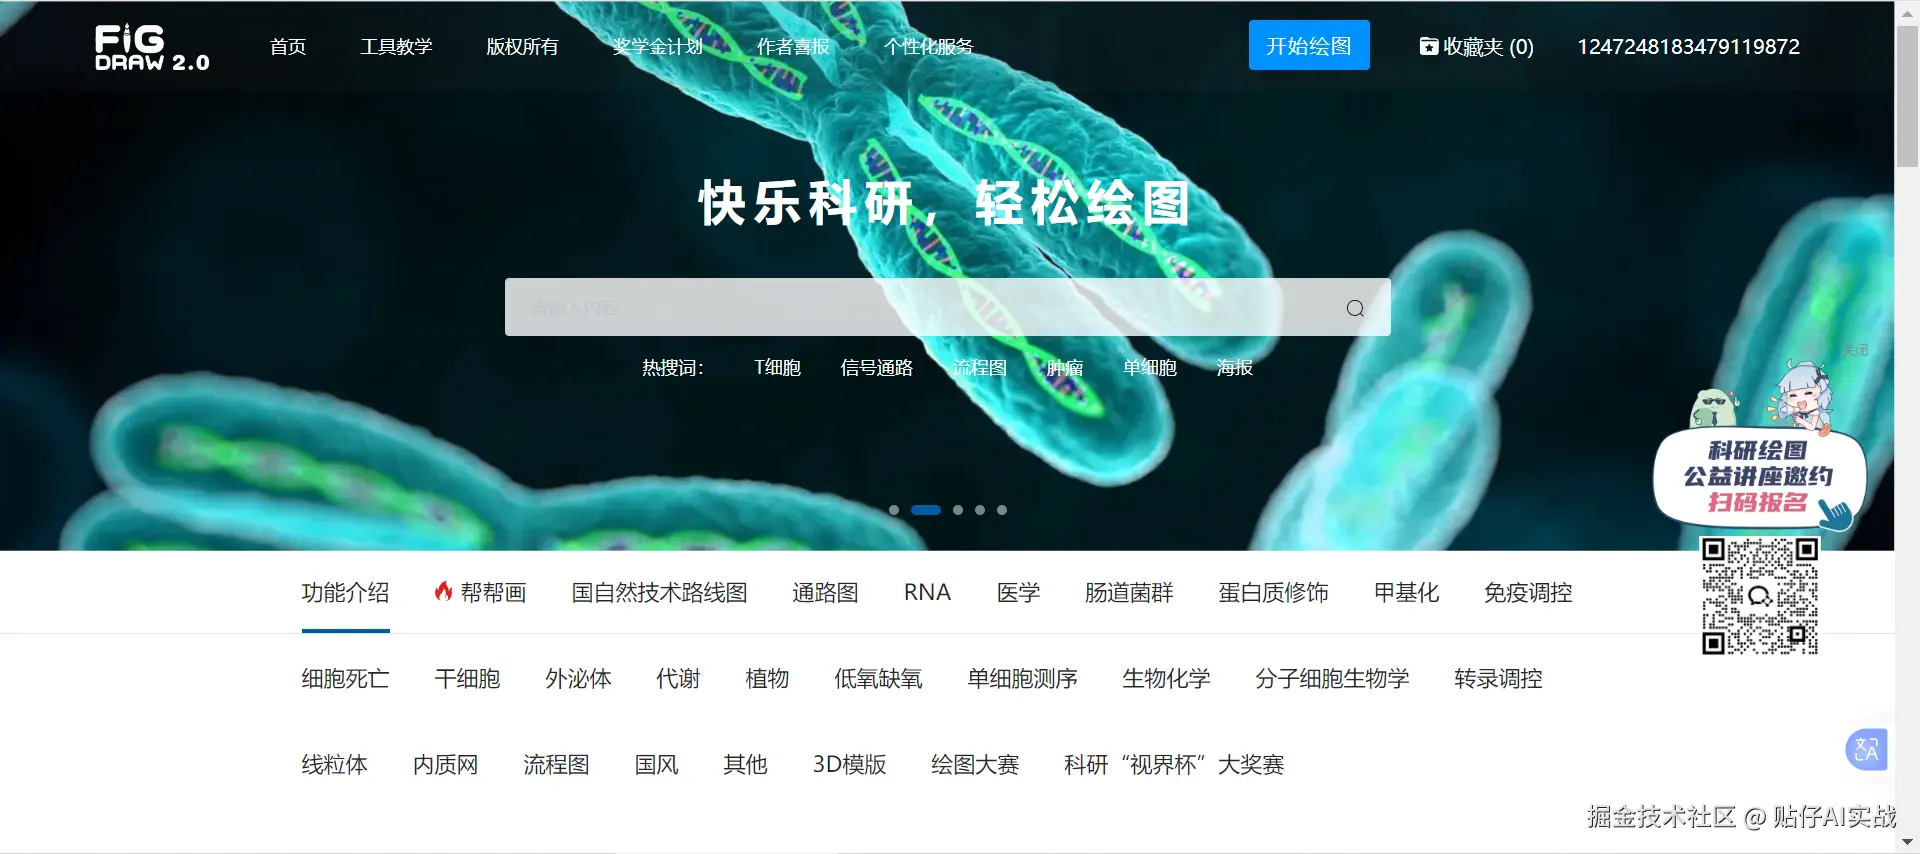Open the 个性化服务 navigation menu

coord(928,46)
